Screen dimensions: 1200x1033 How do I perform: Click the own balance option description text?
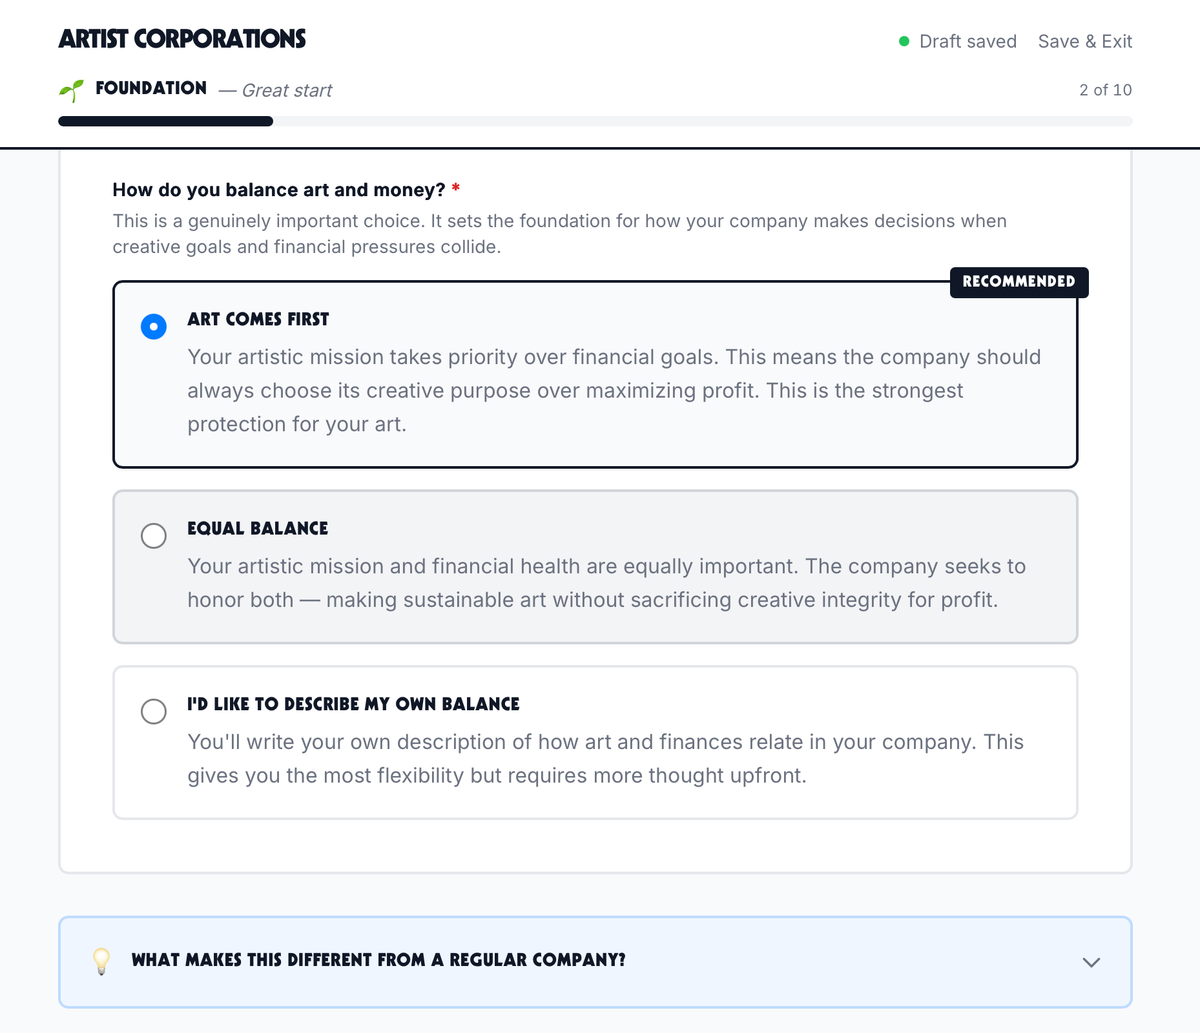[605, 759]
